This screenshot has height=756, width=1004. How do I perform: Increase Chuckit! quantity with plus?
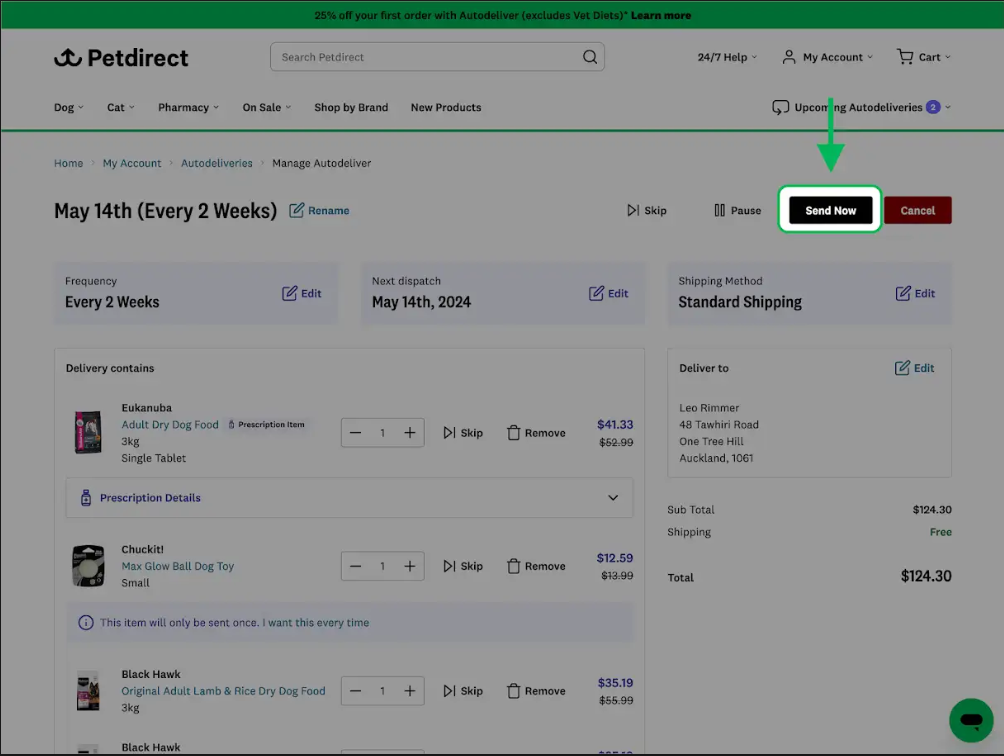(410, 566)
